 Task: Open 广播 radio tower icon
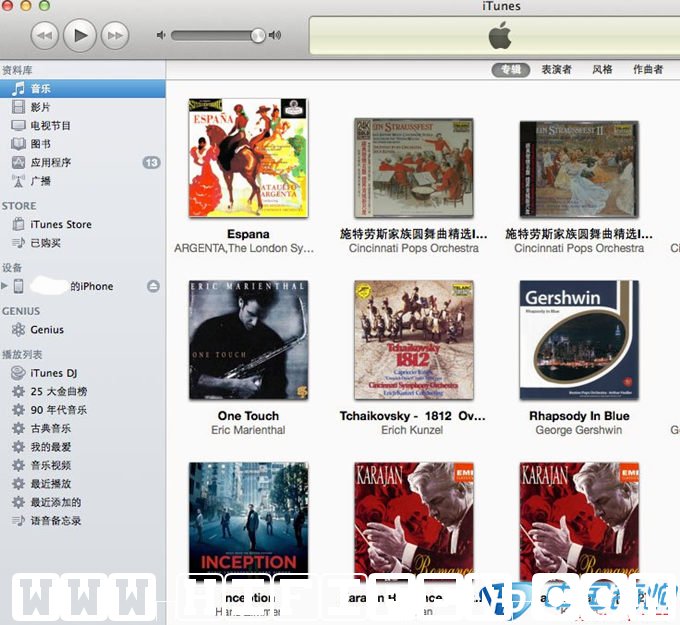point(18,181)
